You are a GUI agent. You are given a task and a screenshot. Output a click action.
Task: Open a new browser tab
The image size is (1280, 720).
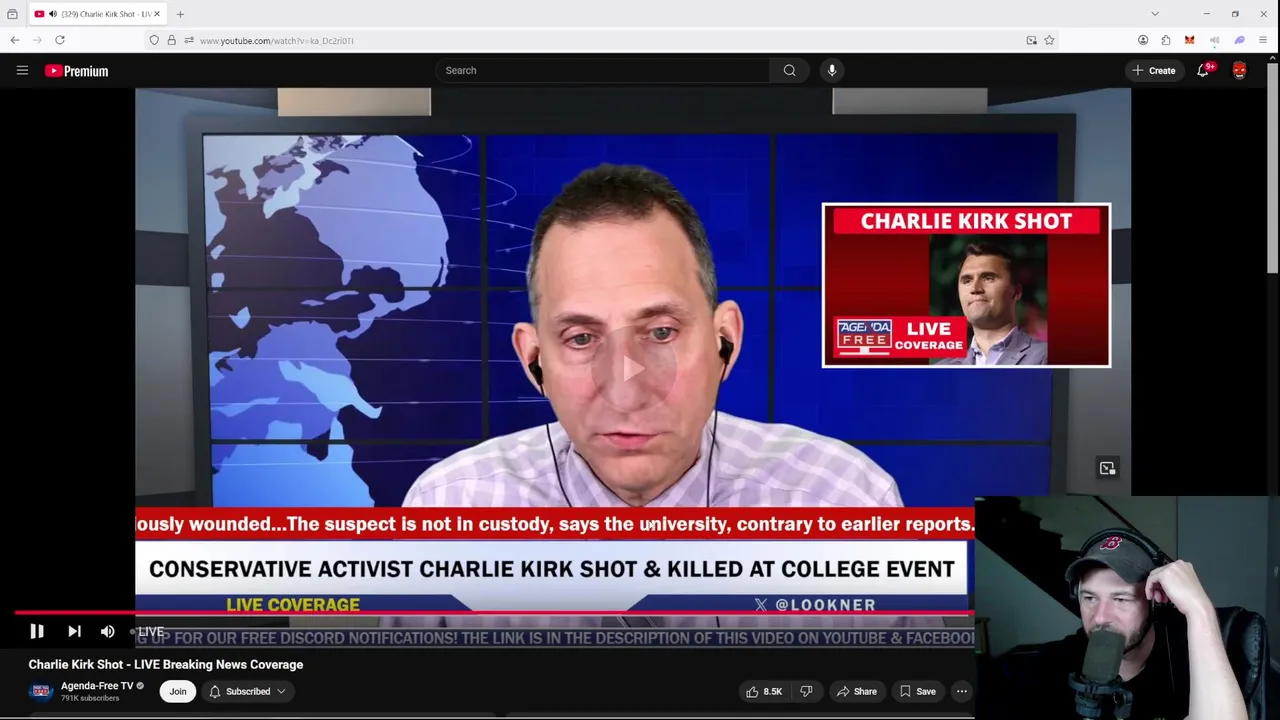(x=180, y=14)
